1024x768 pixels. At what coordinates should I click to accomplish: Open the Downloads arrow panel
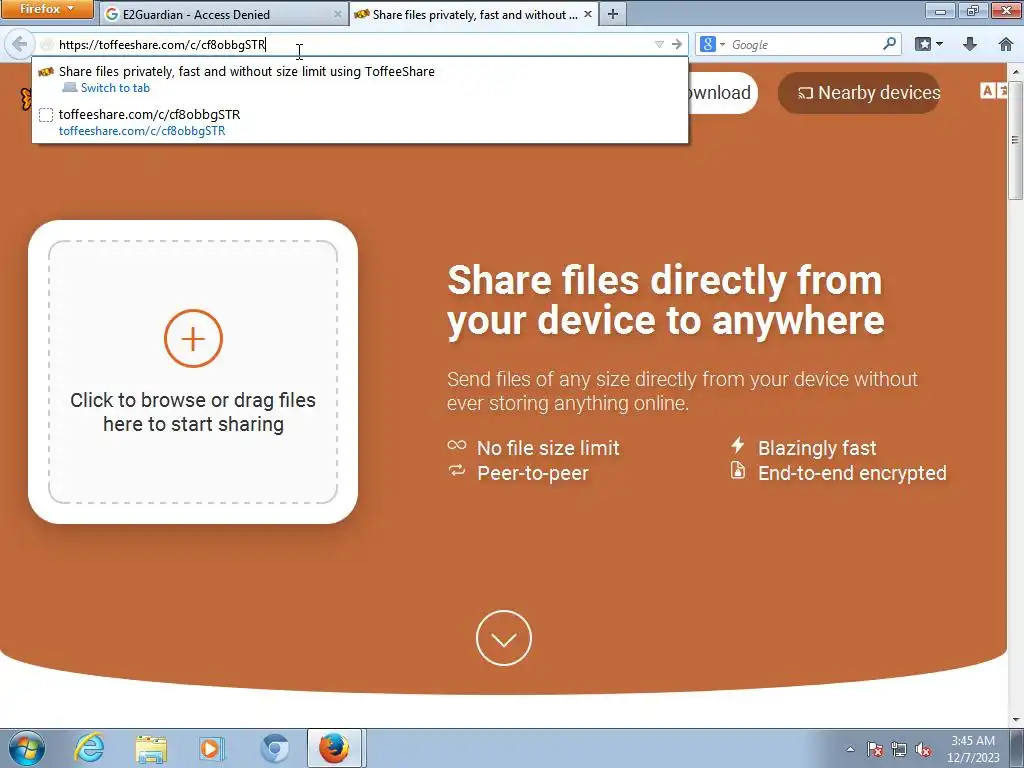[970, 44]
